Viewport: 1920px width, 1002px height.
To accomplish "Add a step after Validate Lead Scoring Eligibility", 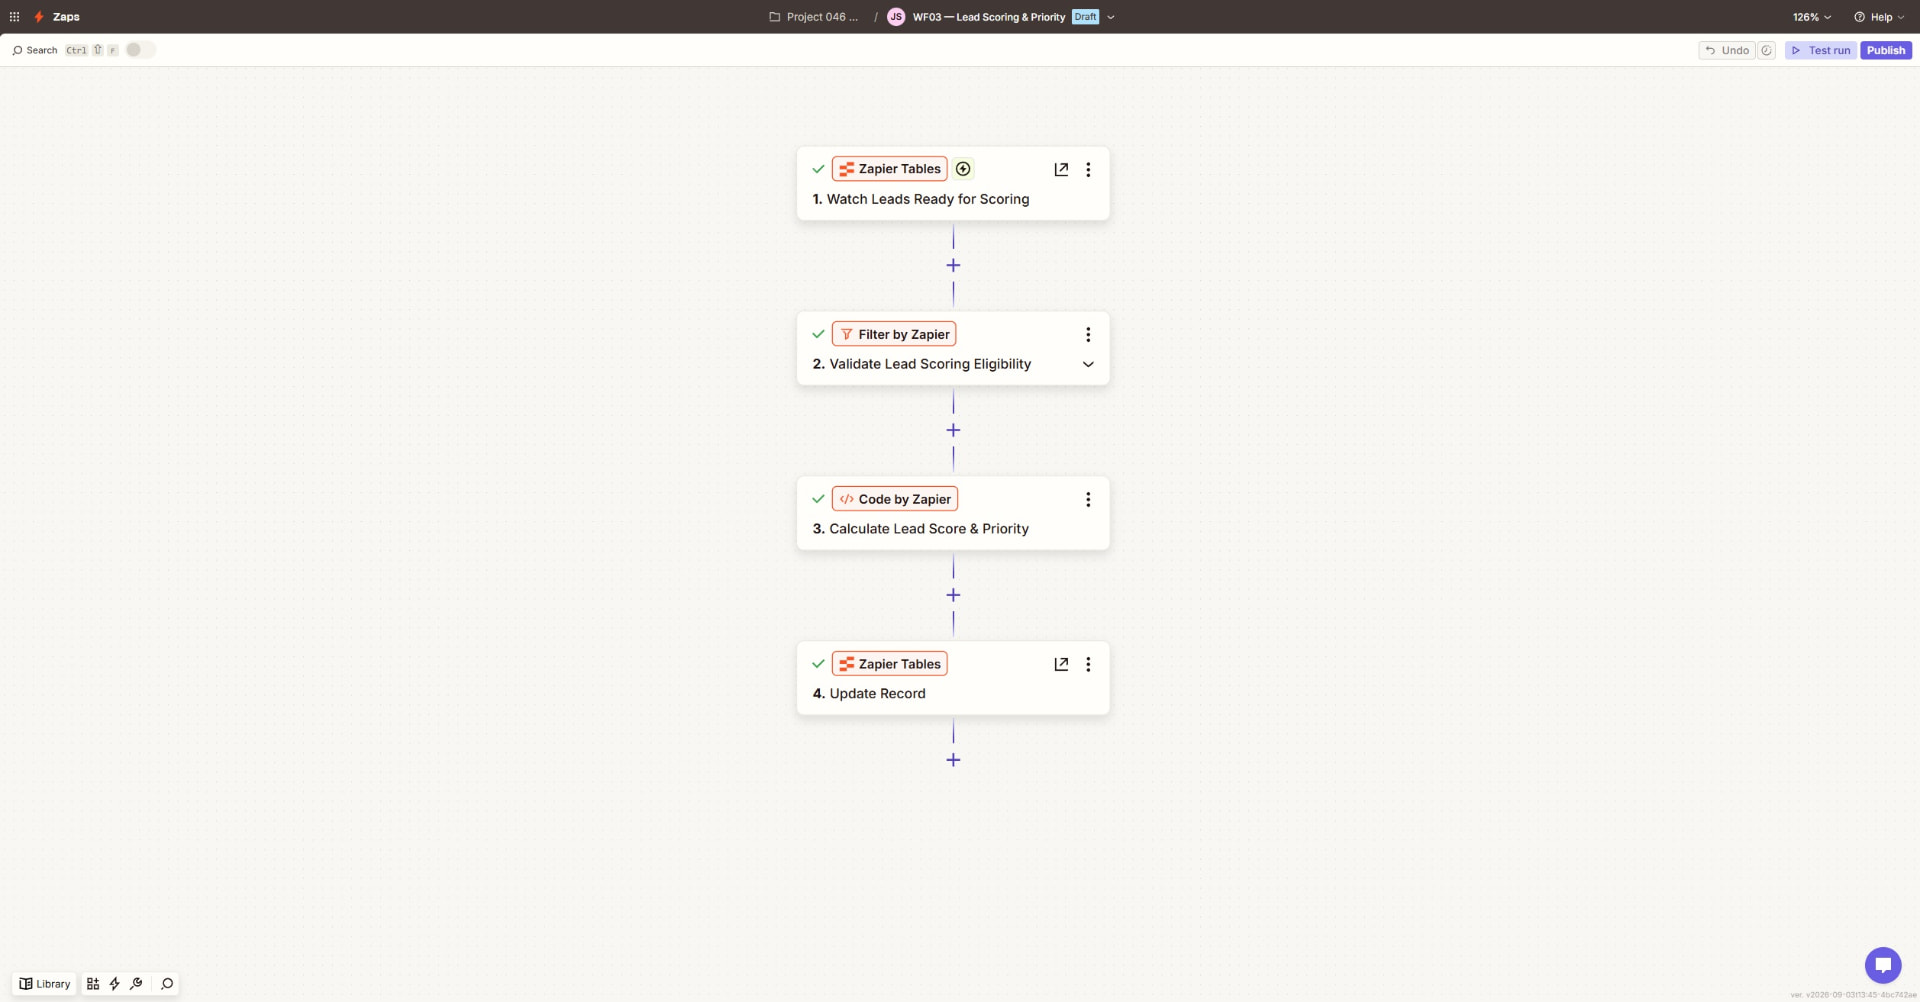I will (953, 430).
